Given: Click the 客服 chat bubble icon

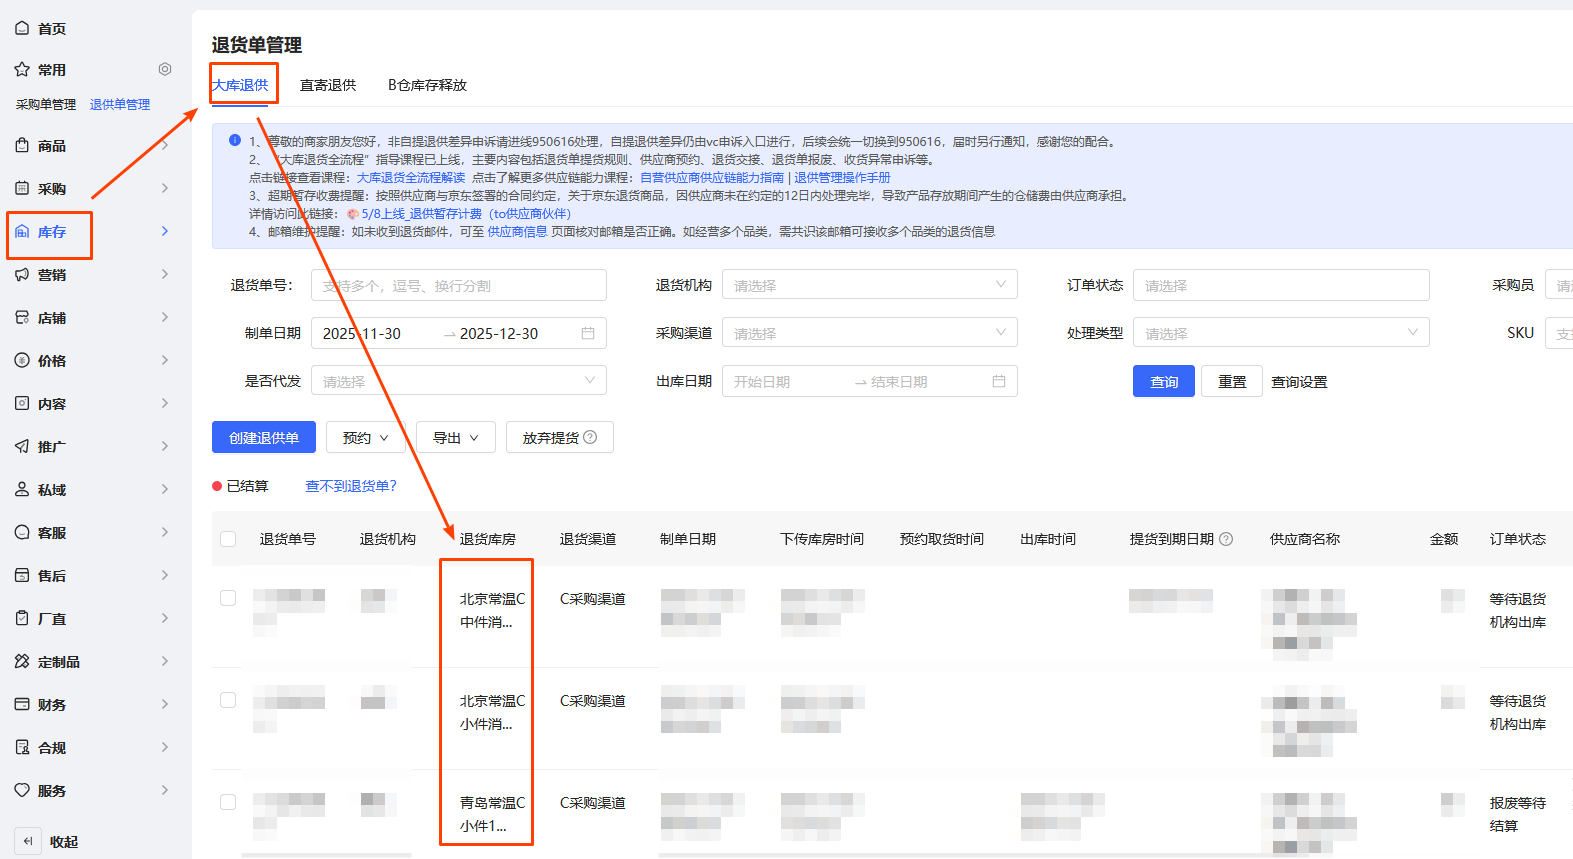Looking at the screenshot, I should (x=22, y=533).
